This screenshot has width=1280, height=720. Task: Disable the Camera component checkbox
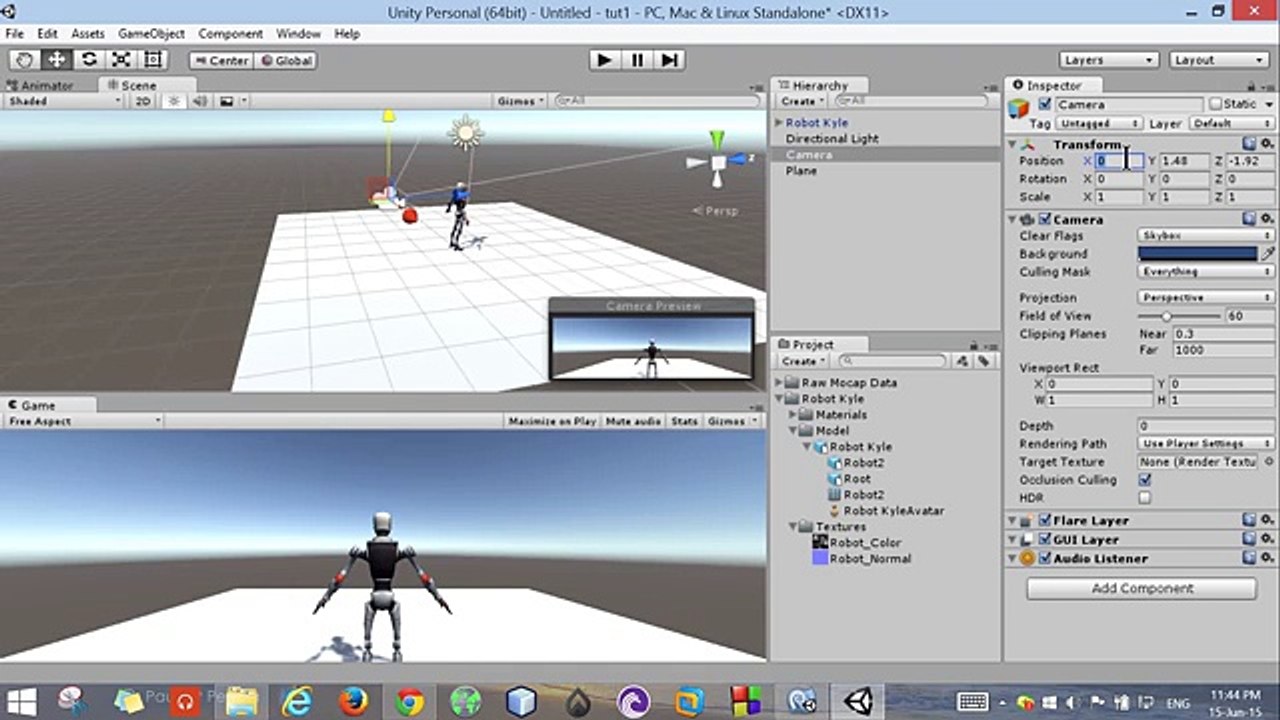[x=1045, y=219]
